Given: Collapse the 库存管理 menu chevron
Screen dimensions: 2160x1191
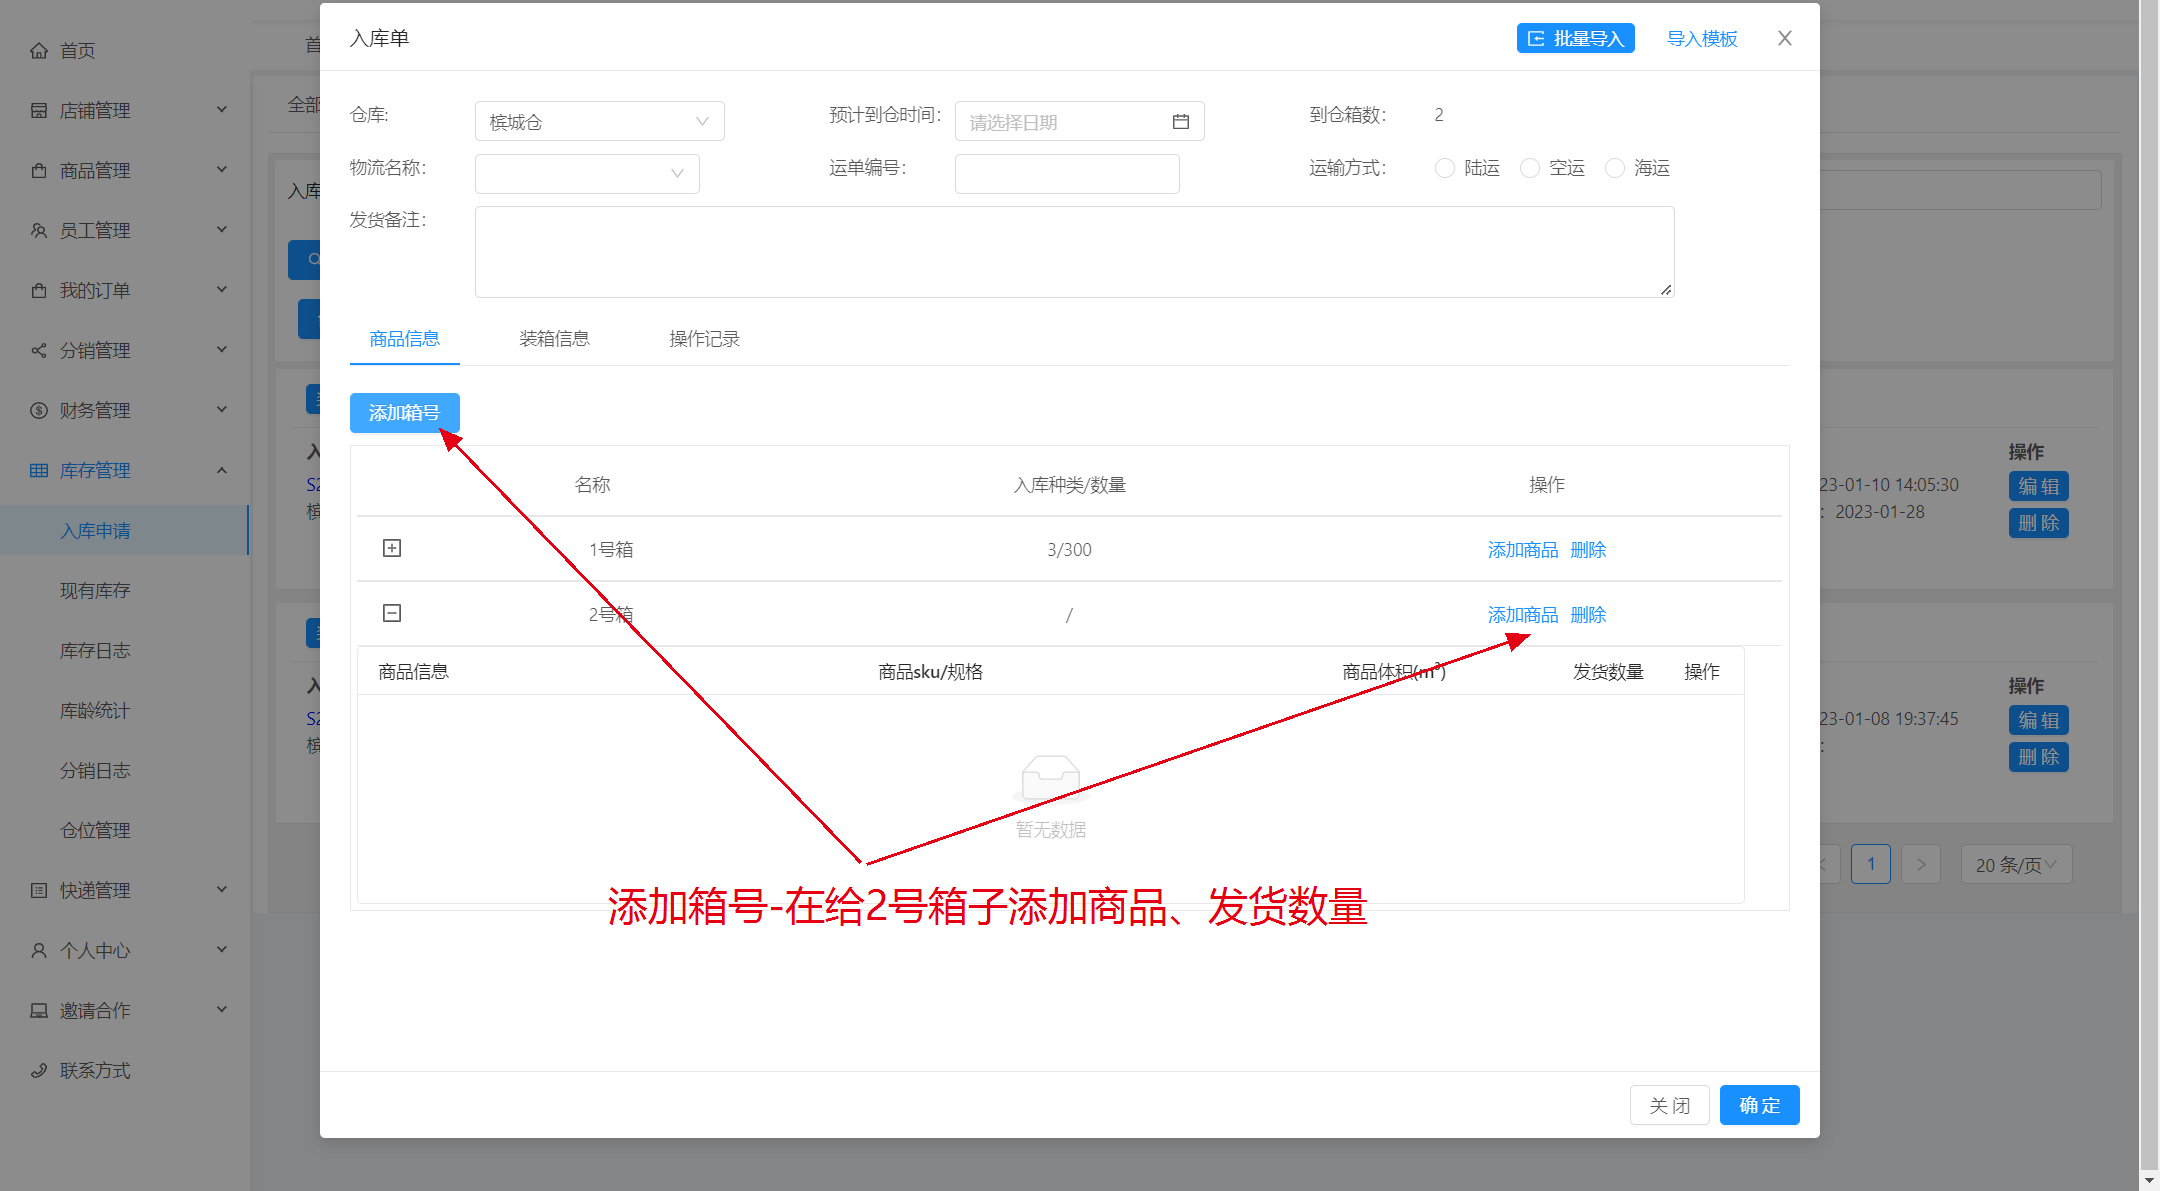Looking at the screenshot, I should click(222, 470).
